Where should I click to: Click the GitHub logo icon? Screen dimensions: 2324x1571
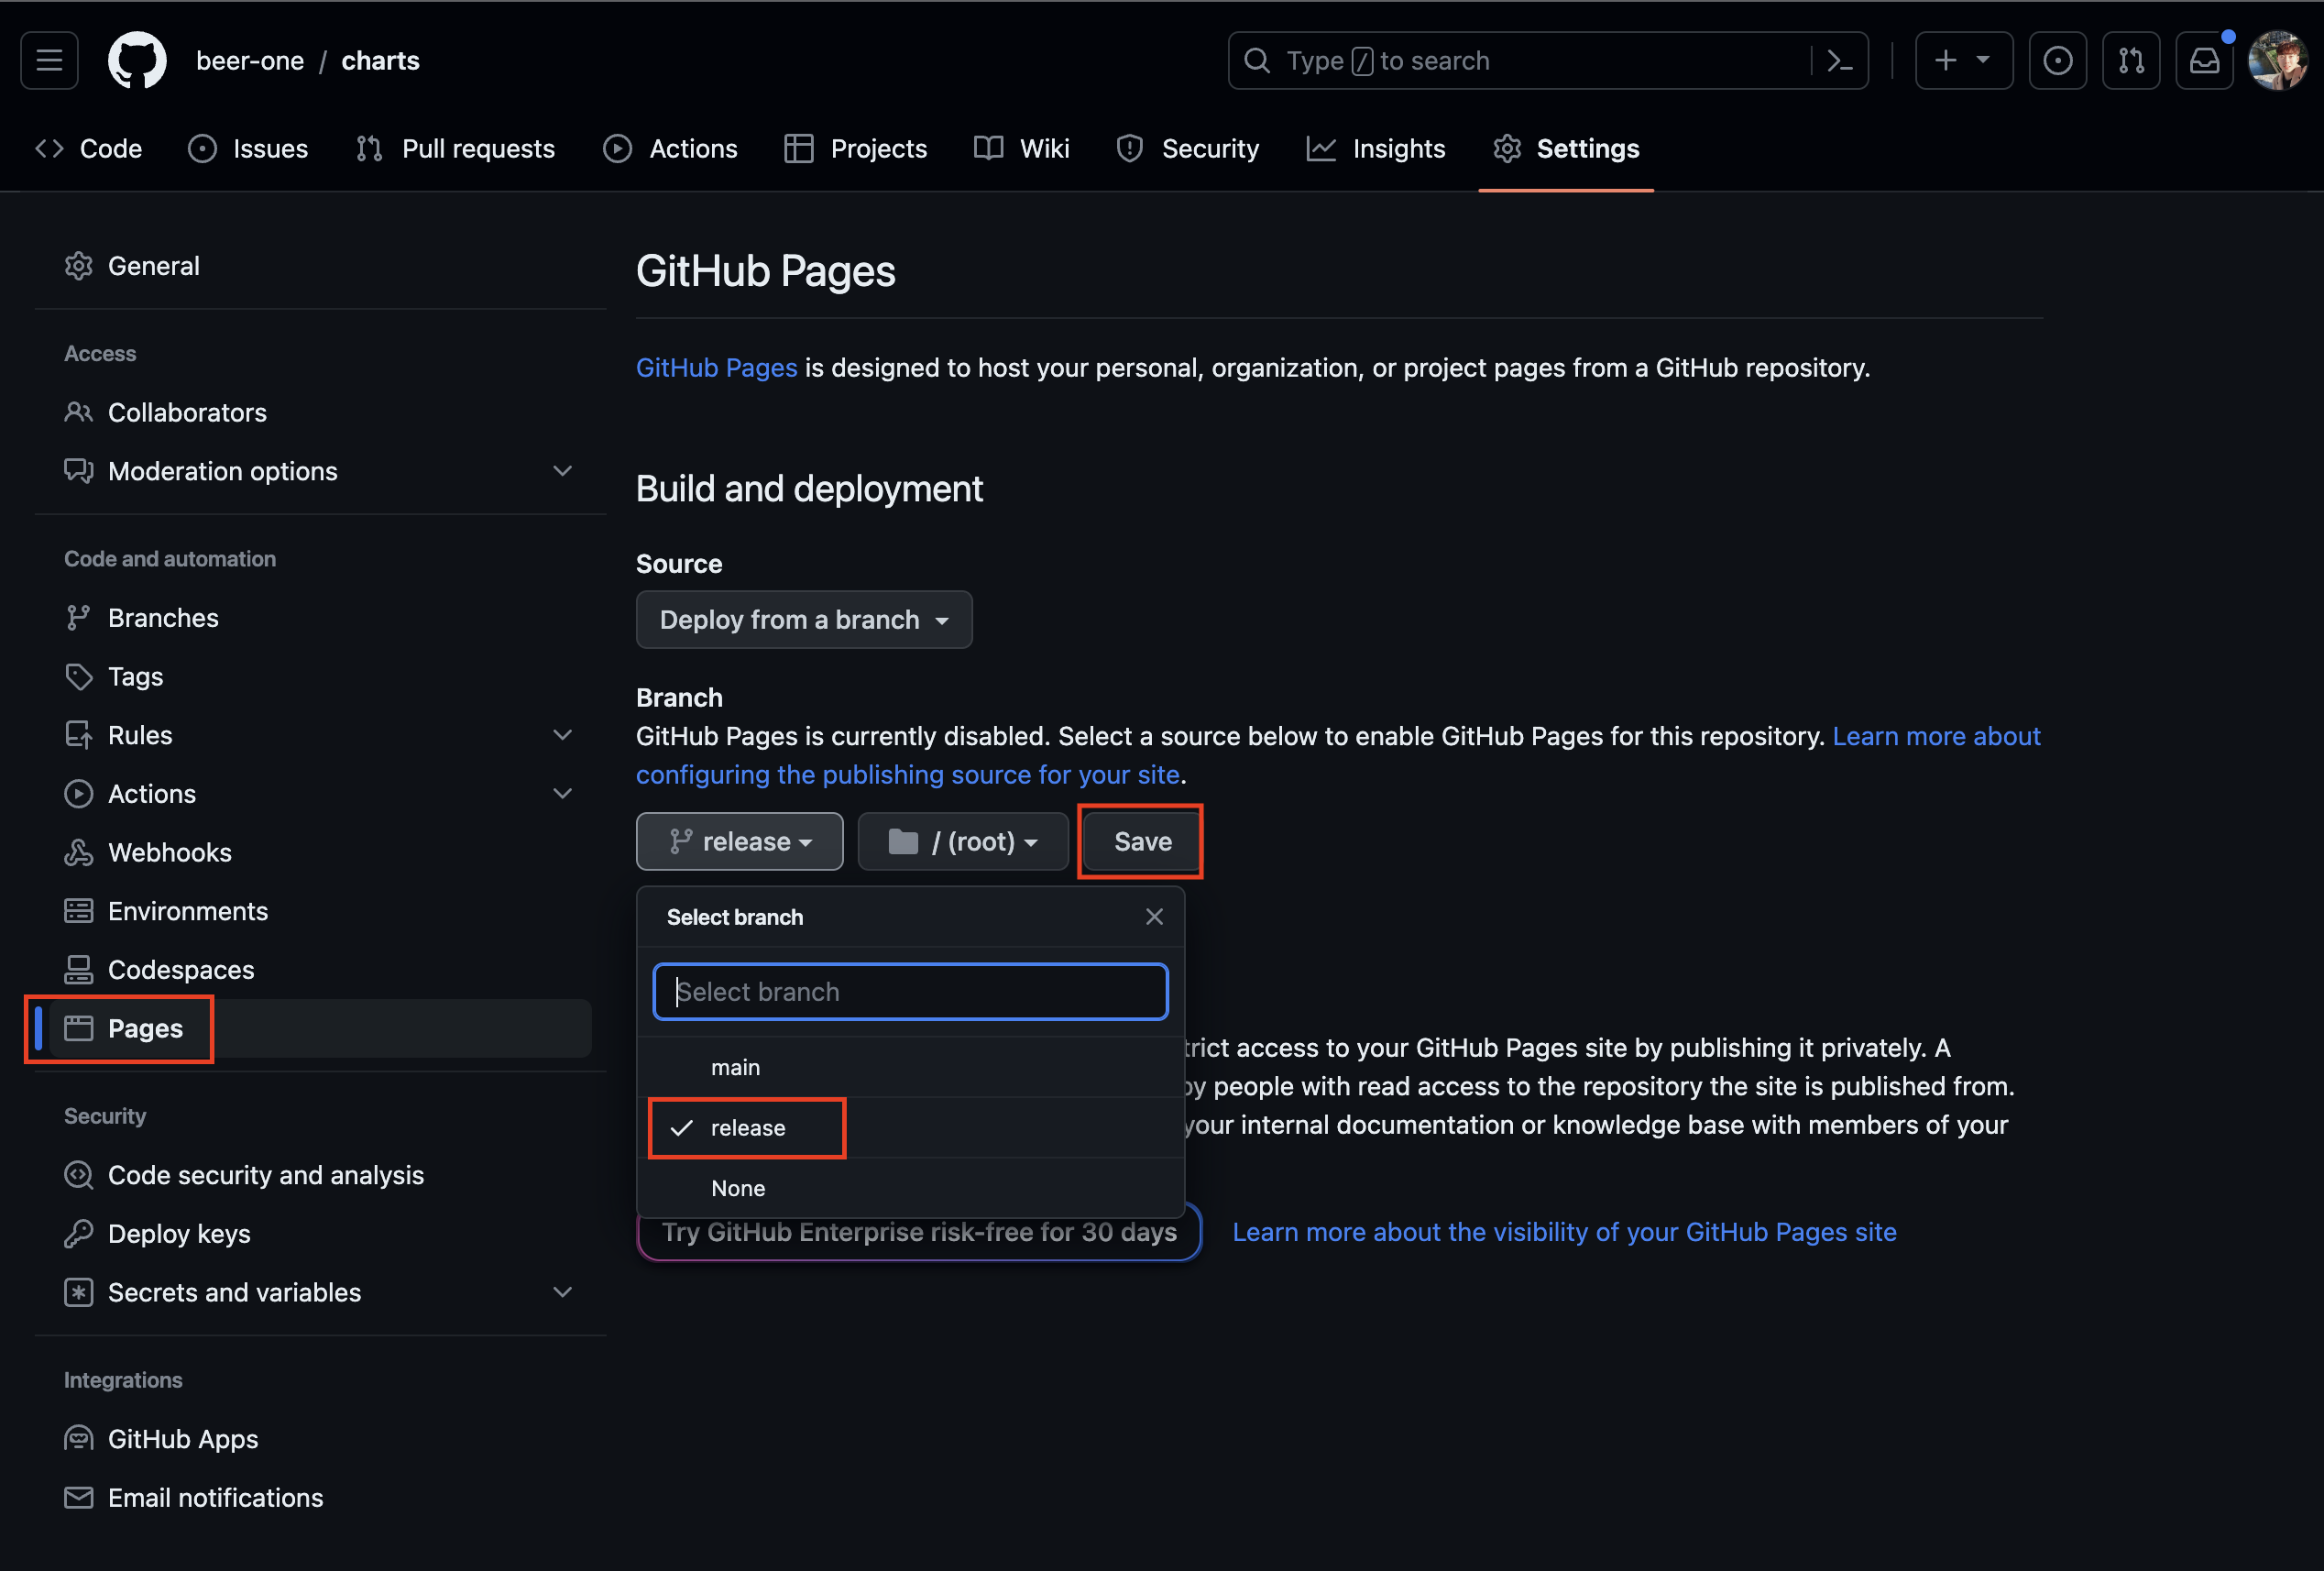pos(137,61)
